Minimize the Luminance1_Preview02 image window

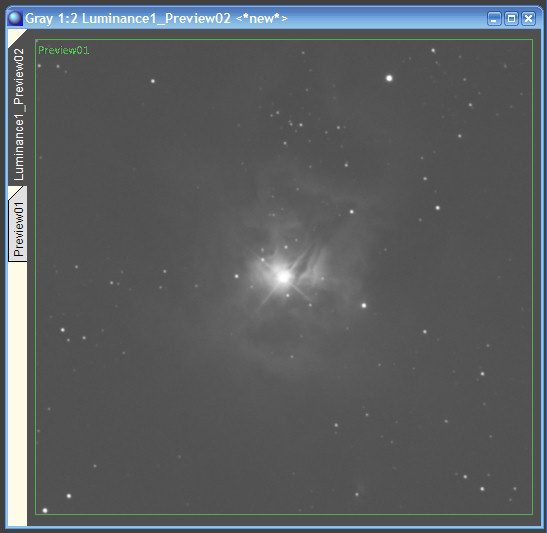tap(494, 18)
